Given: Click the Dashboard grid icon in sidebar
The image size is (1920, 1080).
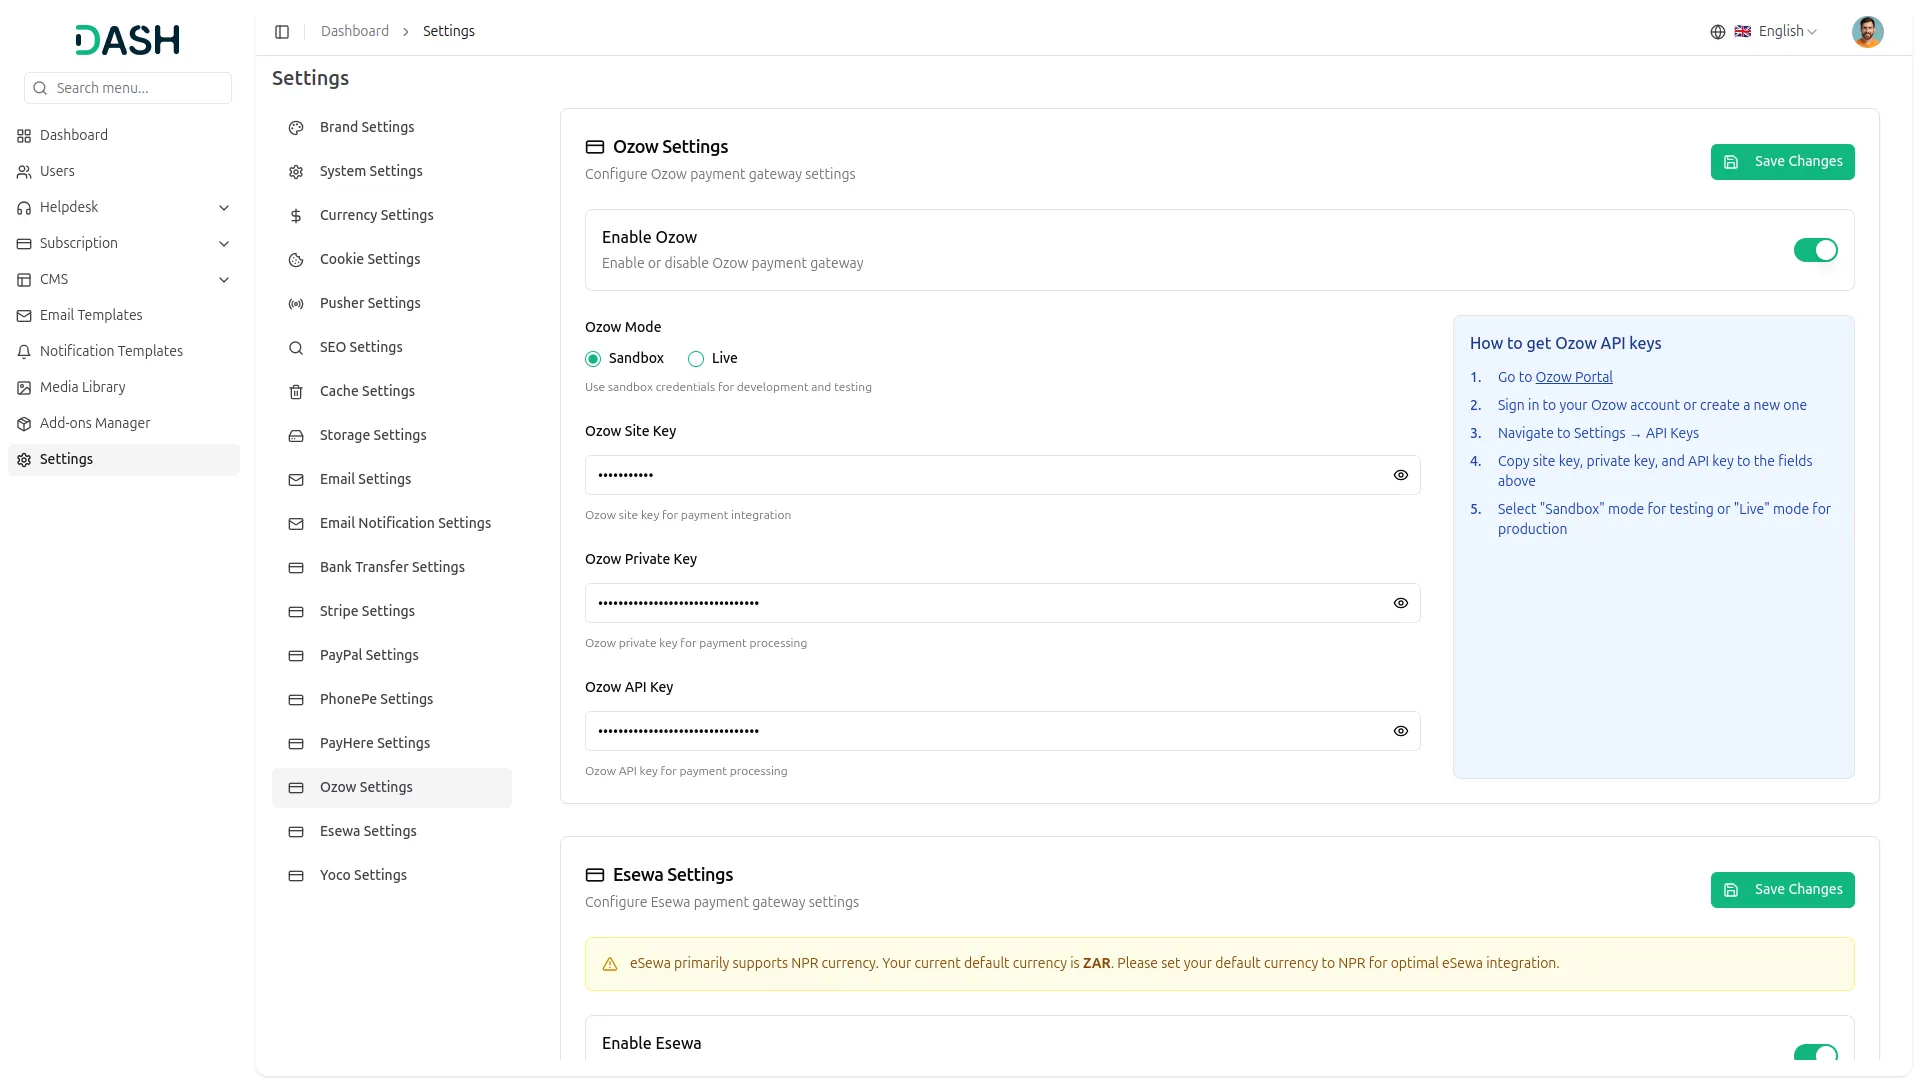Looking at the screenshot, I should pos(24,136).
